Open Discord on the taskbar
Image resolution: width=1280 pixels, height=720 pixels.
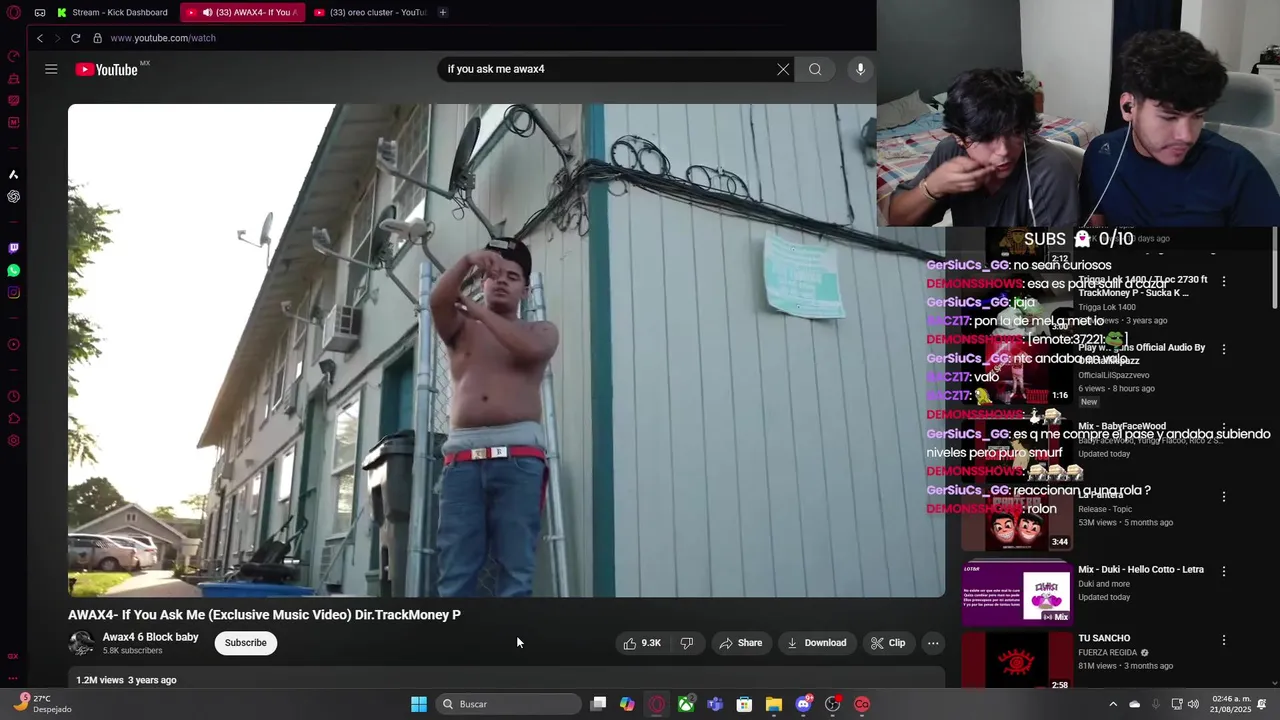click(x=803, y=704)
